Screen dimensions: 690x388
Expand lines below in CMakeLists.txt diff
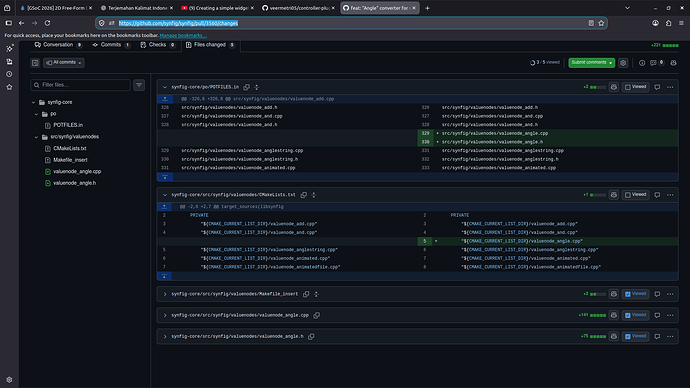165,276
